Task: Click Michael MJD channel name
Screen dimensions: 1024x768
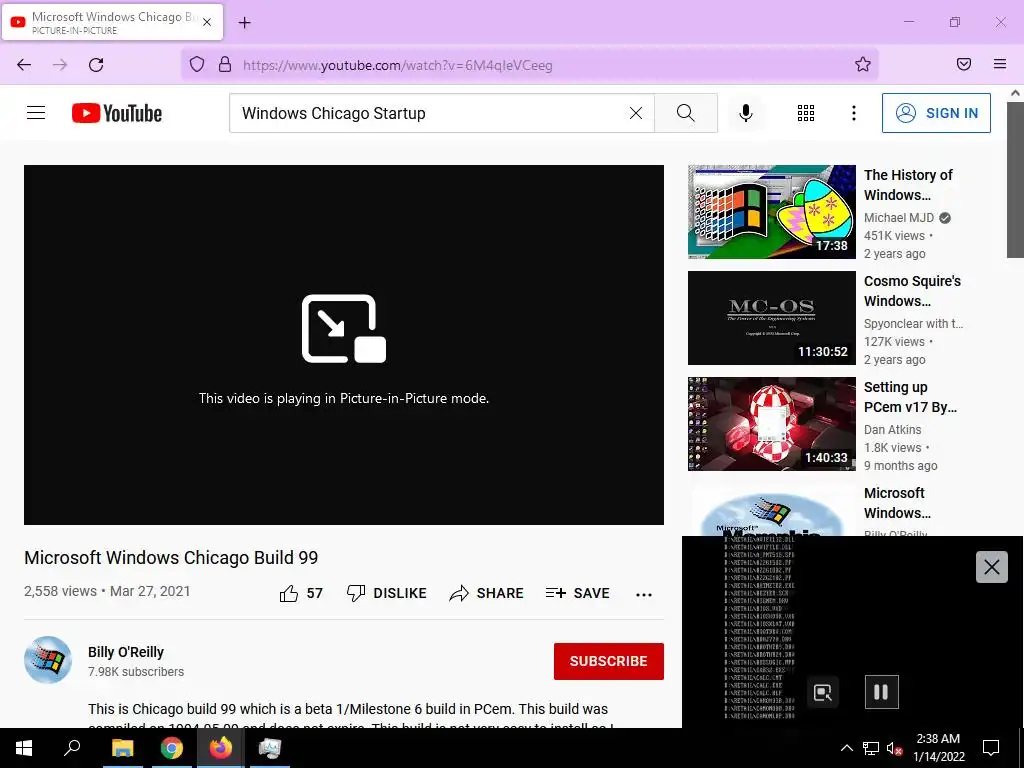Action: point(899,217)
